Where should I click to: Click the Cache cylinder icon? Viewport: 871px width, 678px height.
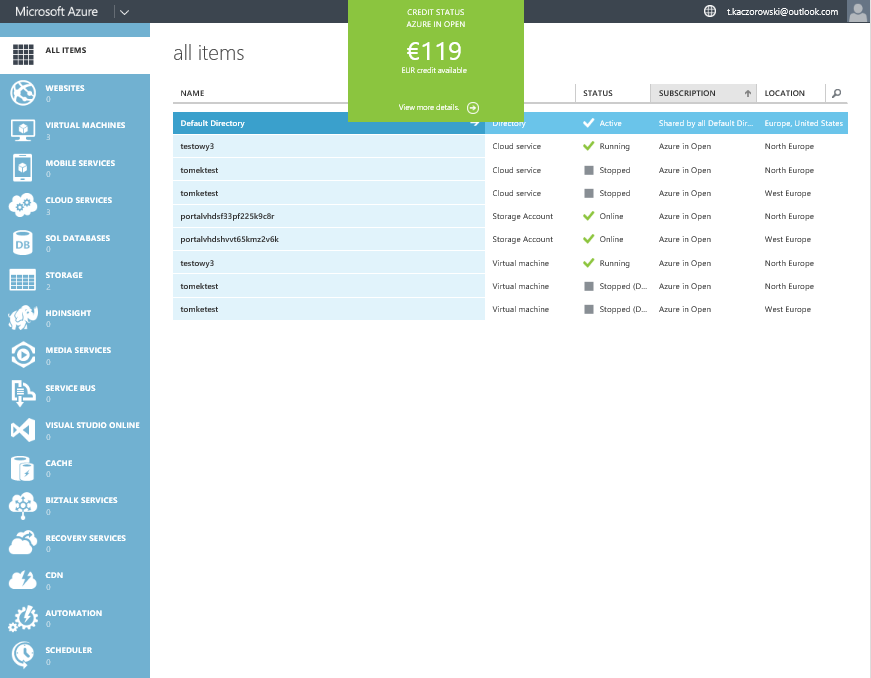pos(23,468)
